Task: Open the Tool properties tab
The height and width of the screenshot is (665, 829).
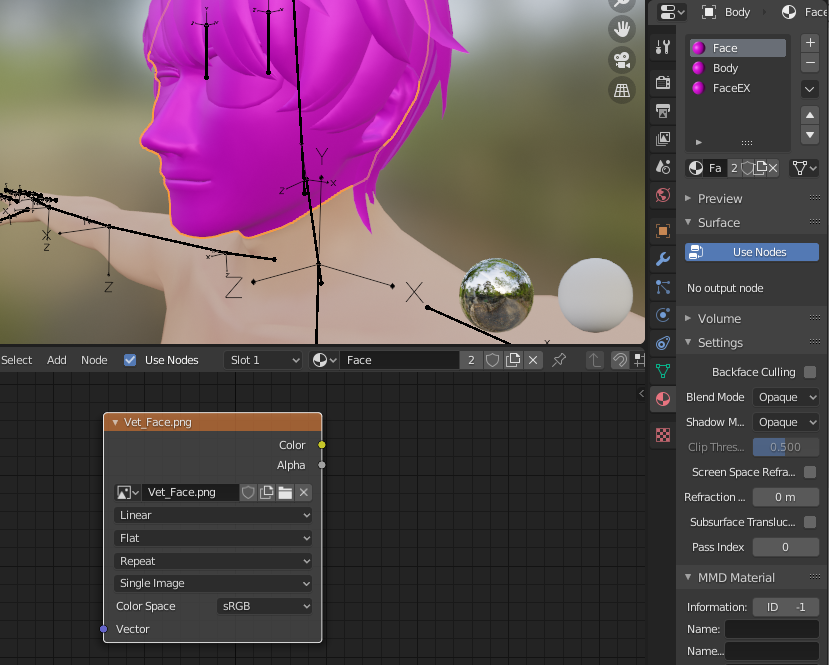Action: 662,47
